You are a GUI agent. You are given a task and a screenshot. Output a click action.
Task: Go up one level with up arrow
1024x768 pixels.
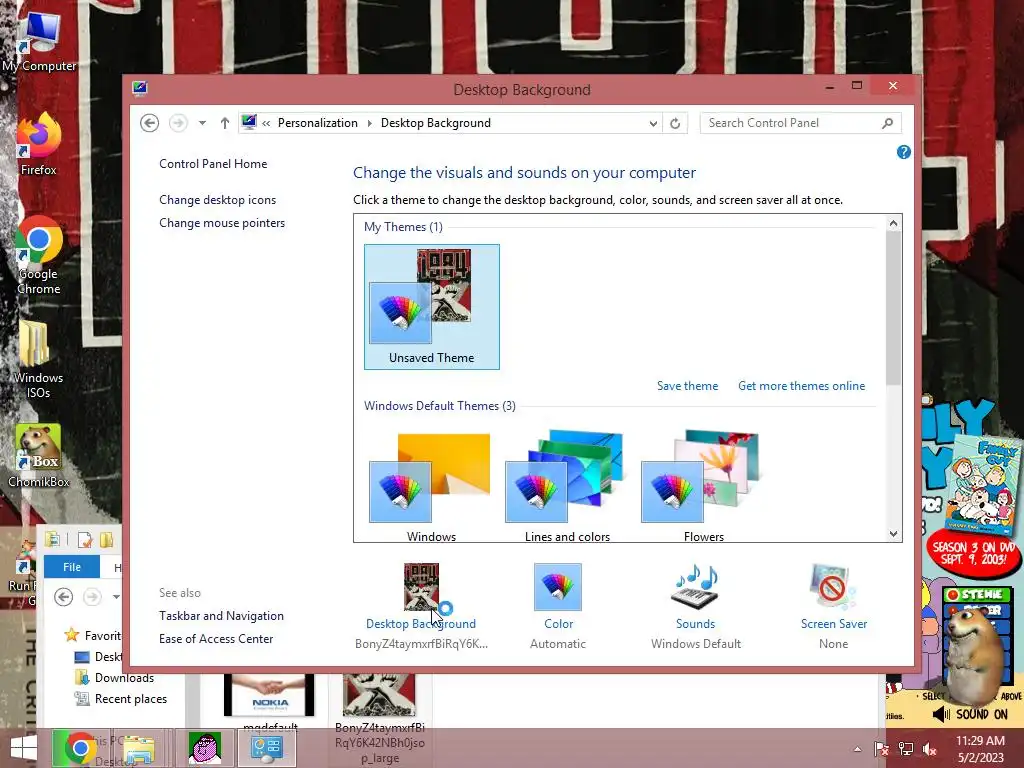(x=225, y=123)
